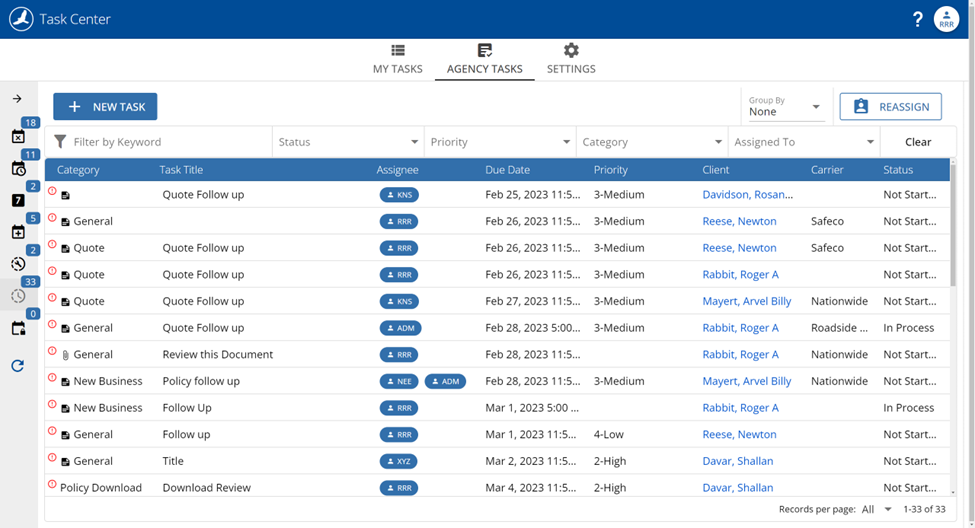This screenshot has width=975, height=528.
Task: Click the Task Center logo icon
Action: (x=21, y=19)
